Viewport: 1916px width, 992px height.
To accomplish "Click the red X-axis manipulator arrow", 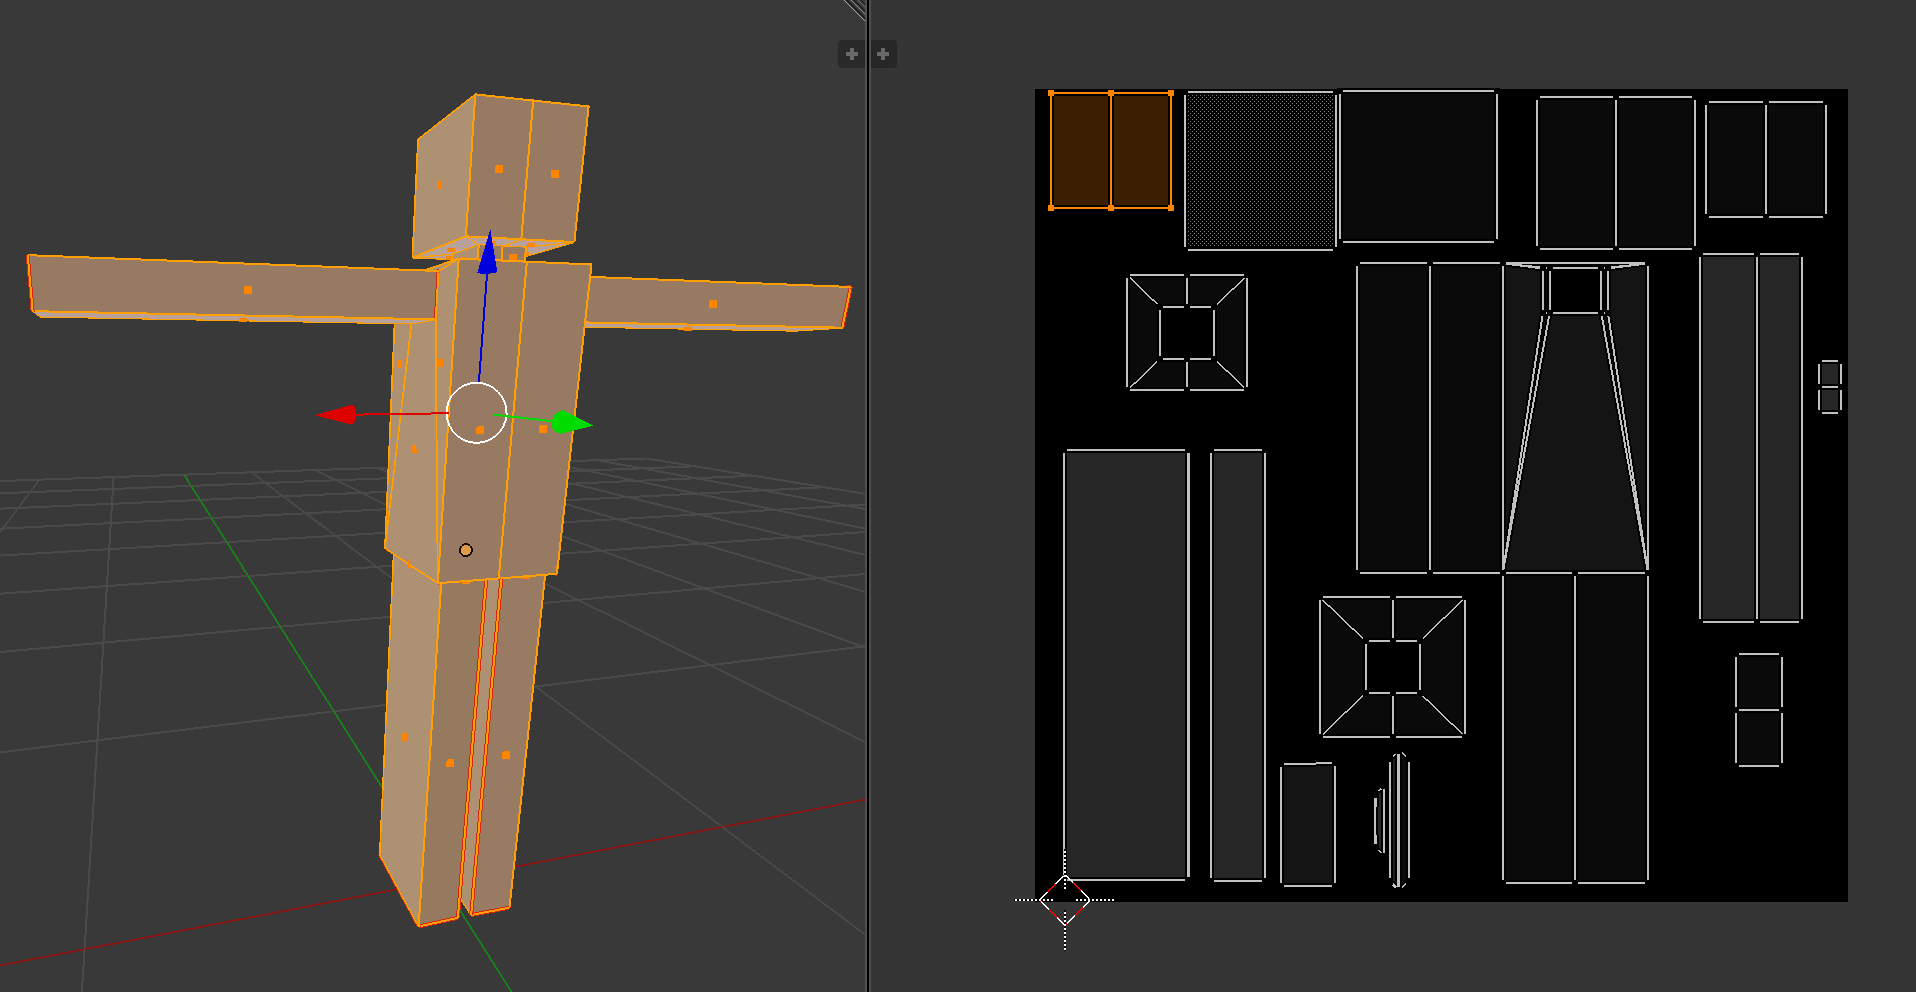I will click(337, 414).
